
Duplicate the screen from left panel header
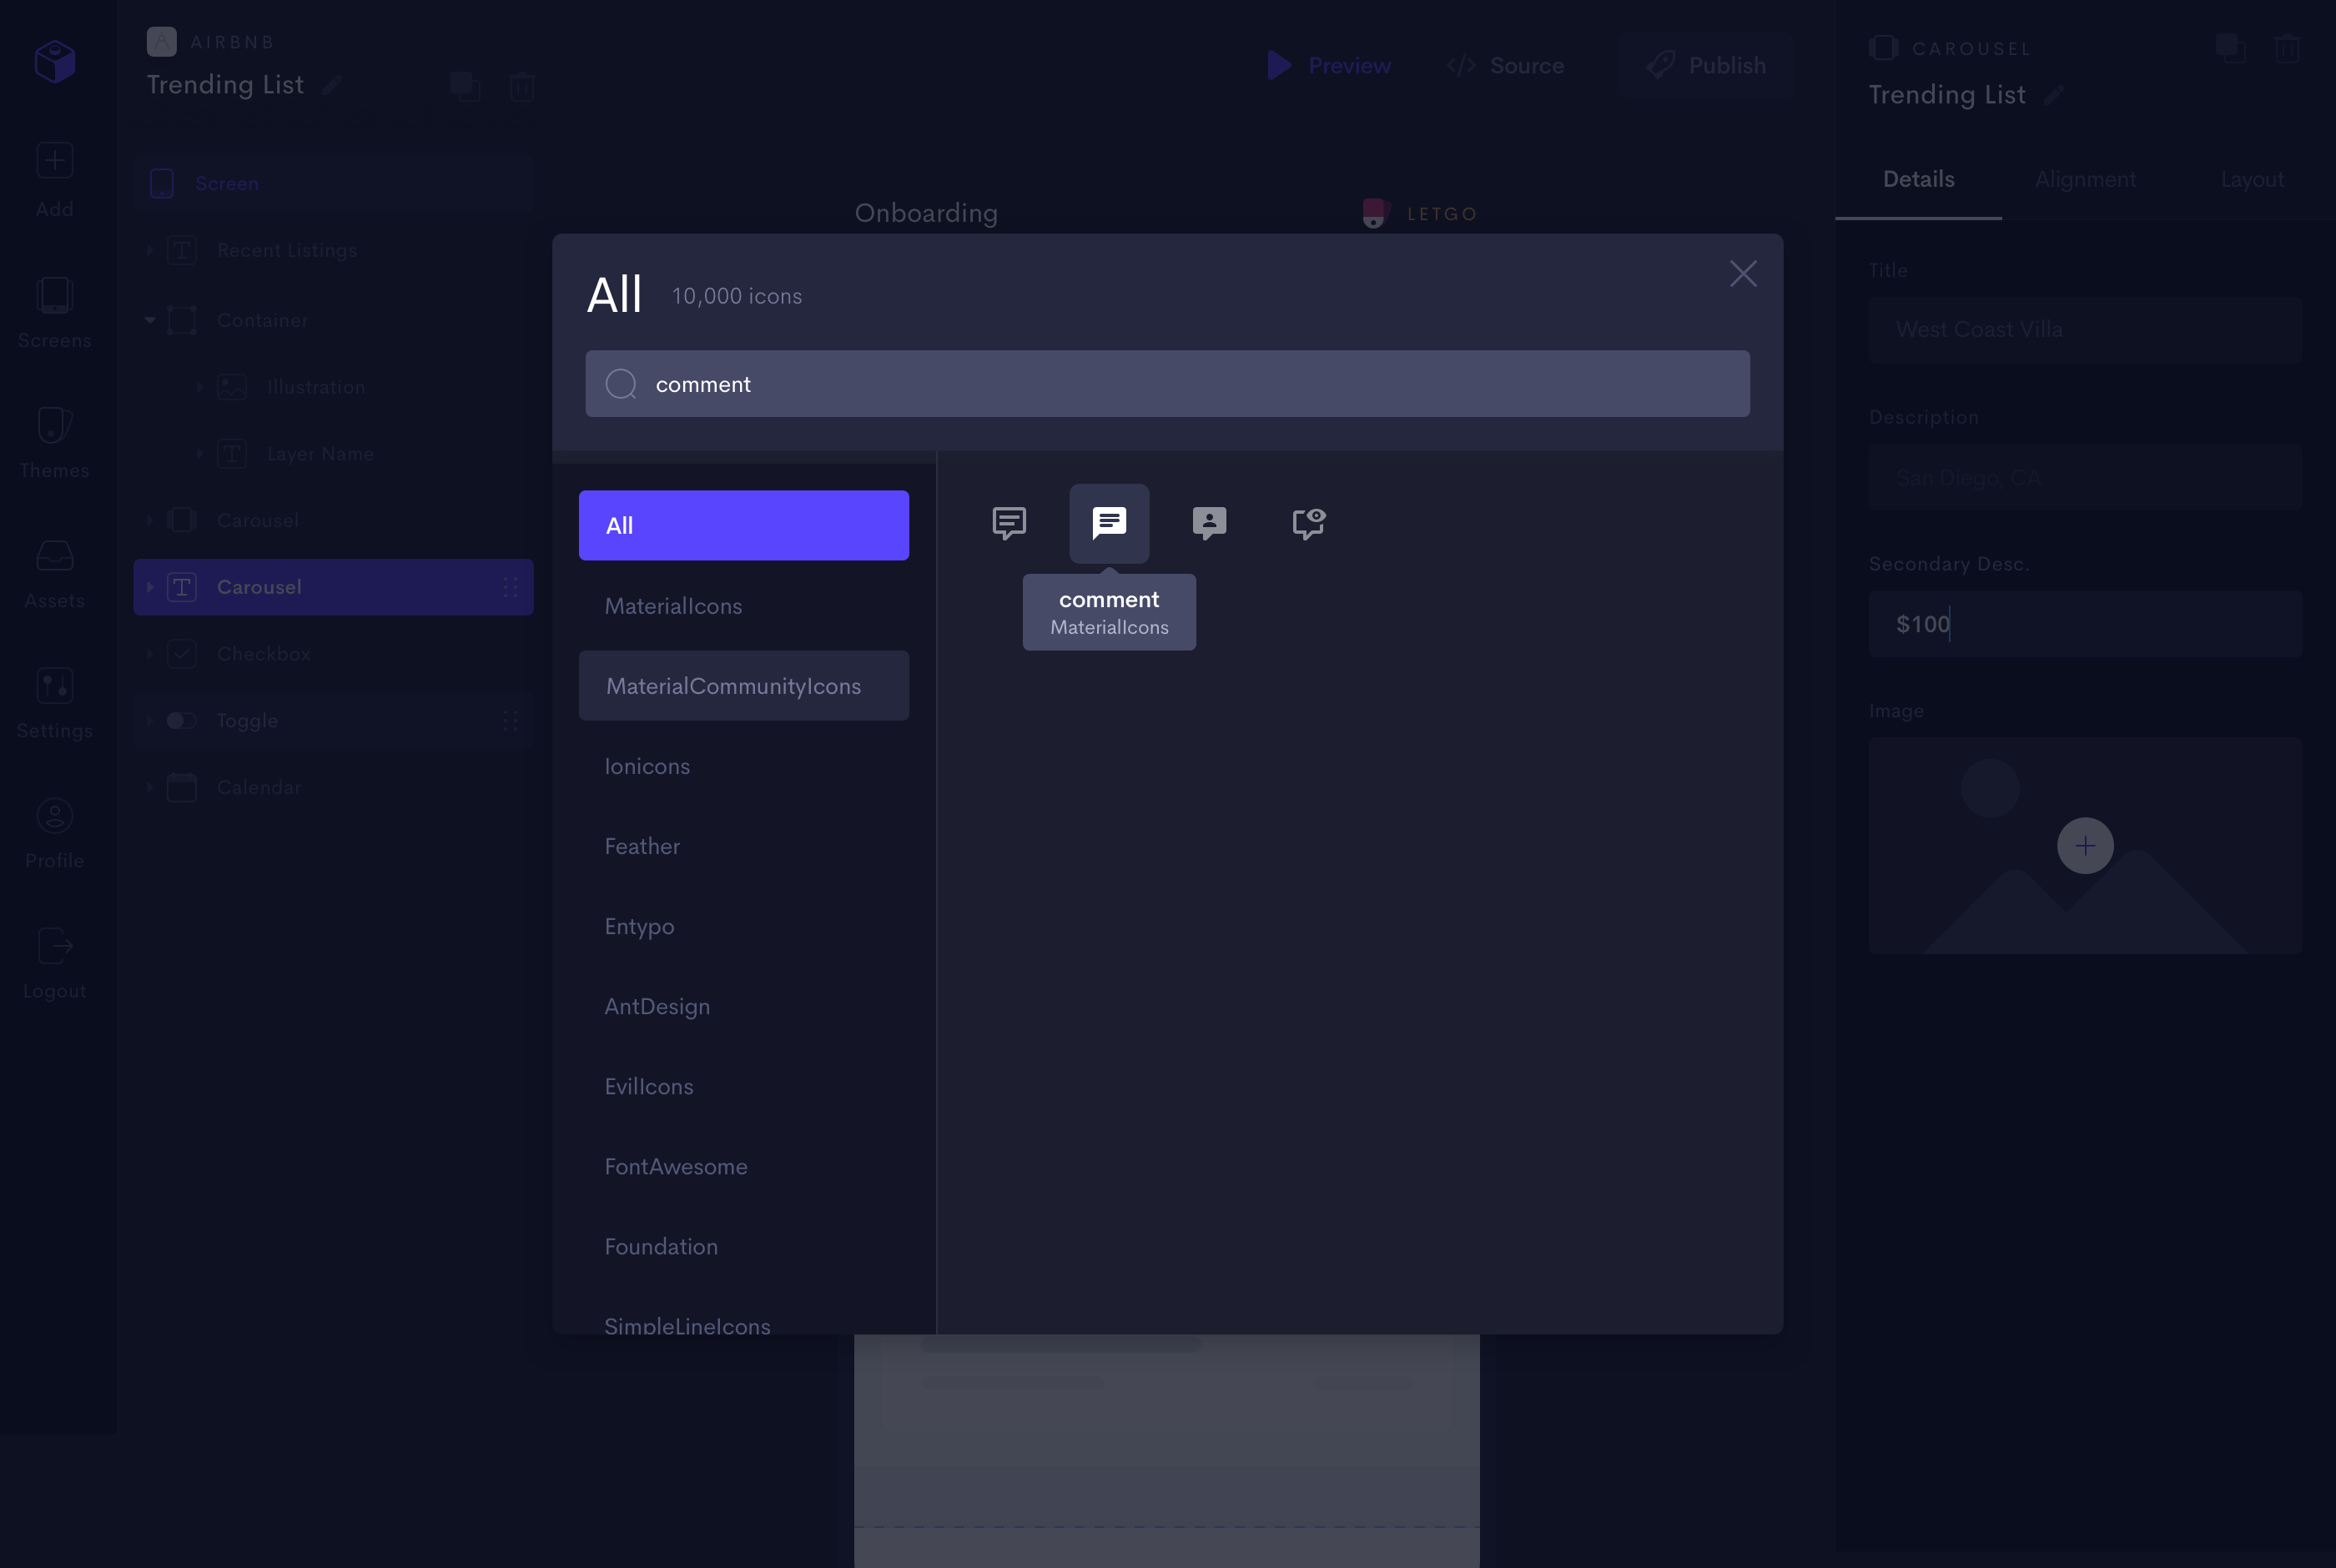465,86
